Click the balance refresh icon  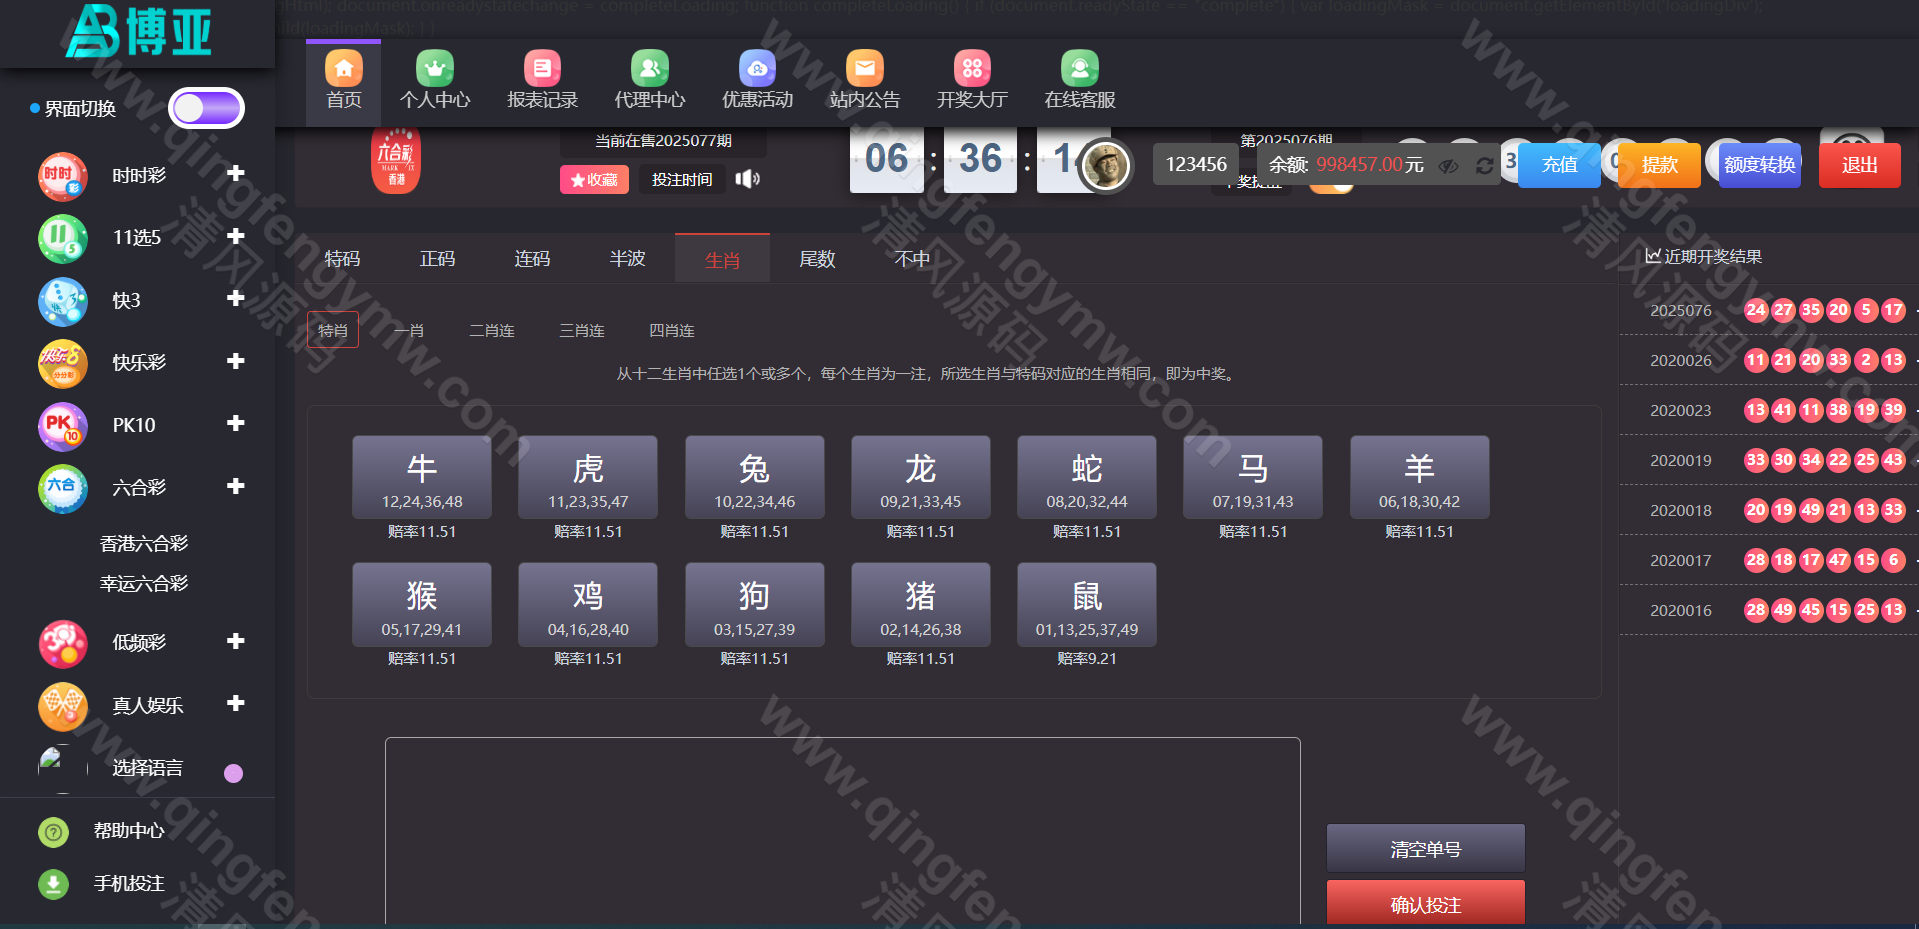click(x=1484, y=166)
